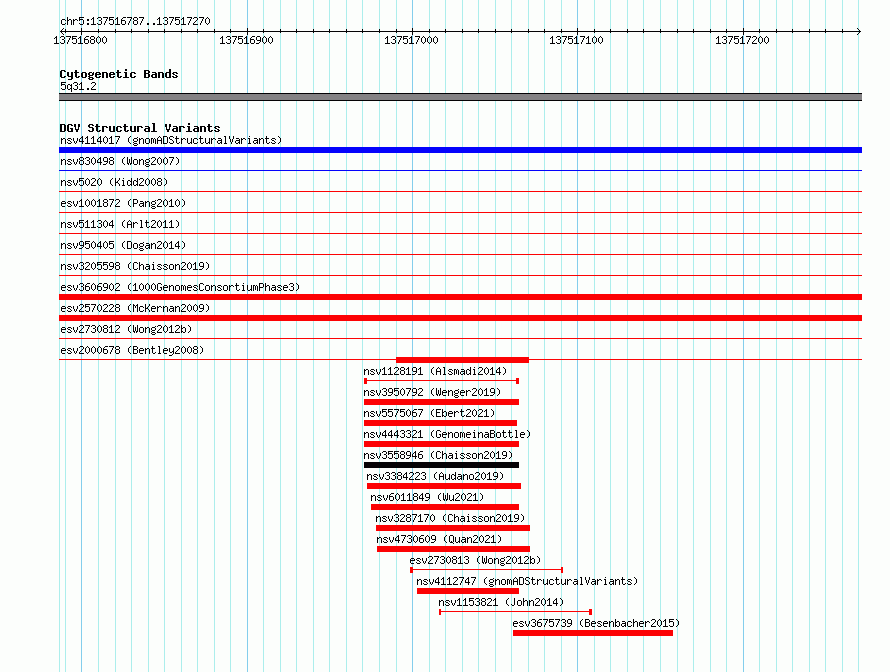Click the thick red bar of esv3606902
The image size is (890, 672).
(460, 297)
